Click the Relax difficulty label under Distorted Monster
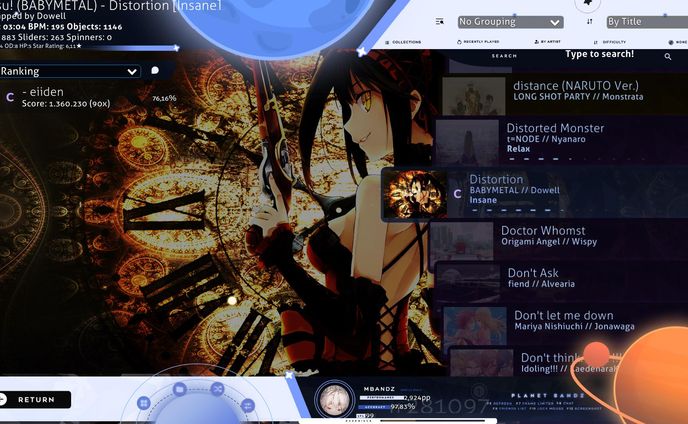Screen dimensions: 688x424 518,149
